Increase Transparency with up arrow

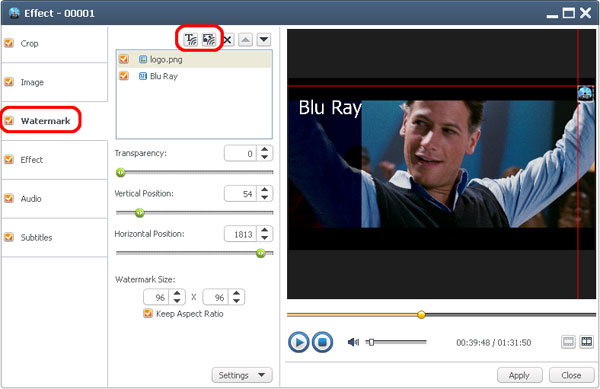coord(264,150)
